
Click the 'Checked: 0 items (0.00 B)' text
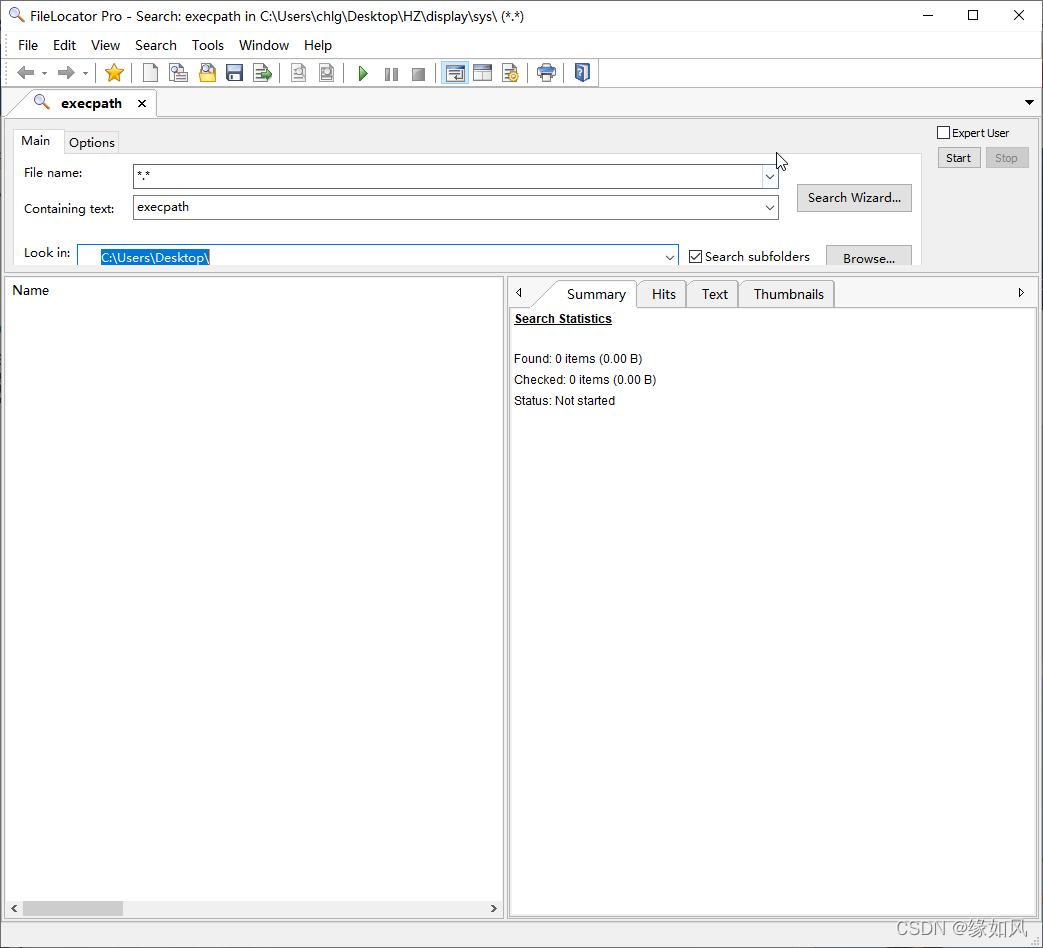coord(585,379)
